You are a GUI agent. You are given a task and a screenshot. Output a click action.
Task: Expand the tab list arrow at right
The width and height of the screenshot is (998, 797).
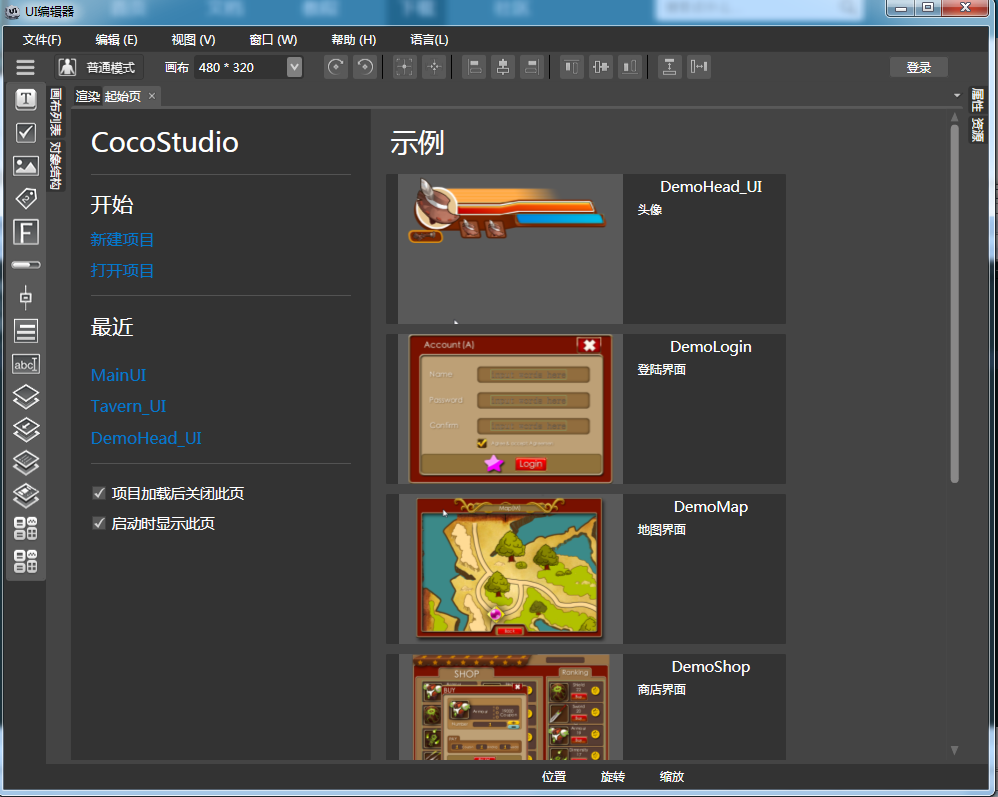957,95
